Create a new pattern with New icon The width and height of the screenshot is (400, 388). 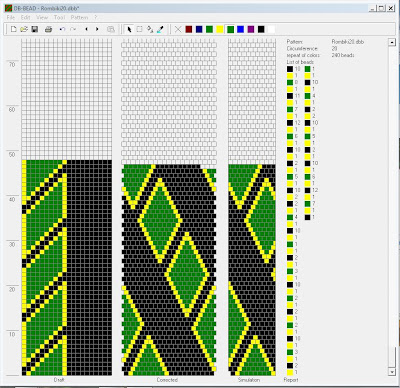pyautogui.click(x=13, y=29)
